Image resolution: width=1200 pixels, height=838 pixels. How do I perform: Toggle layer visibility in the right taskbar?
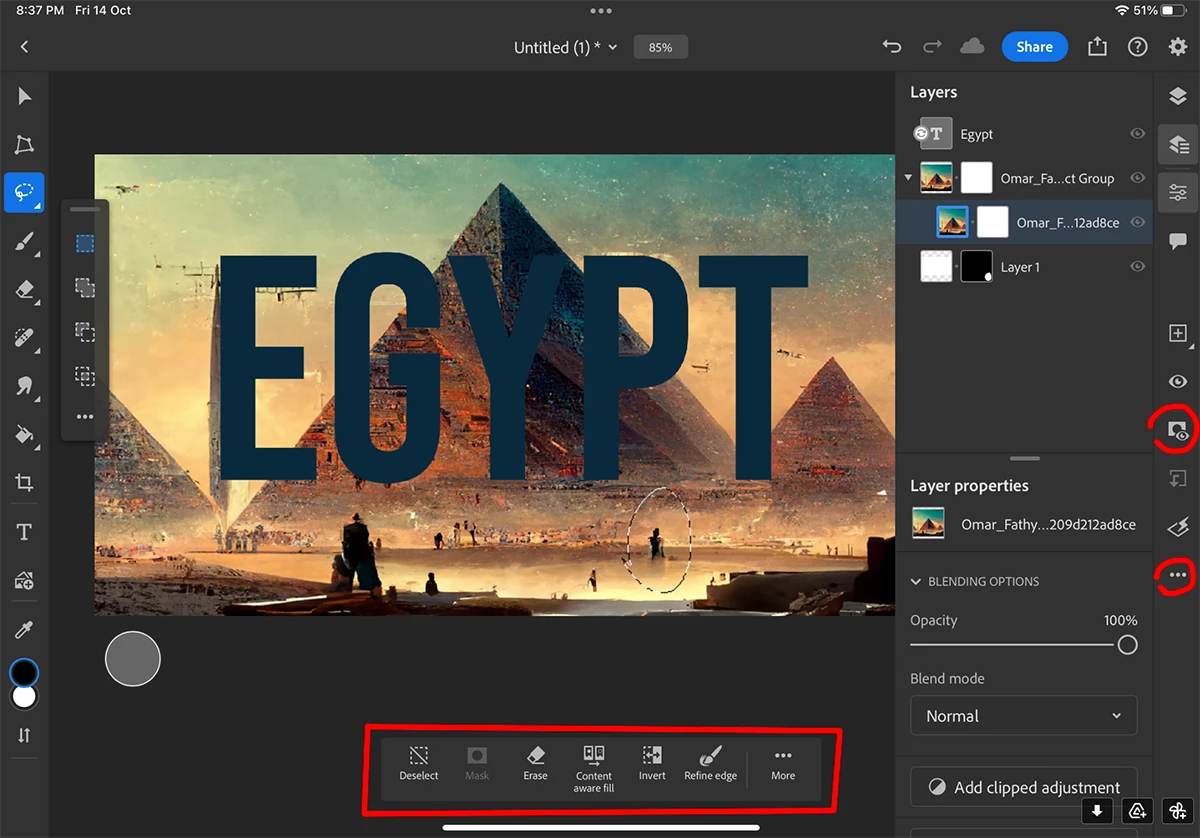click(1178, 381)
